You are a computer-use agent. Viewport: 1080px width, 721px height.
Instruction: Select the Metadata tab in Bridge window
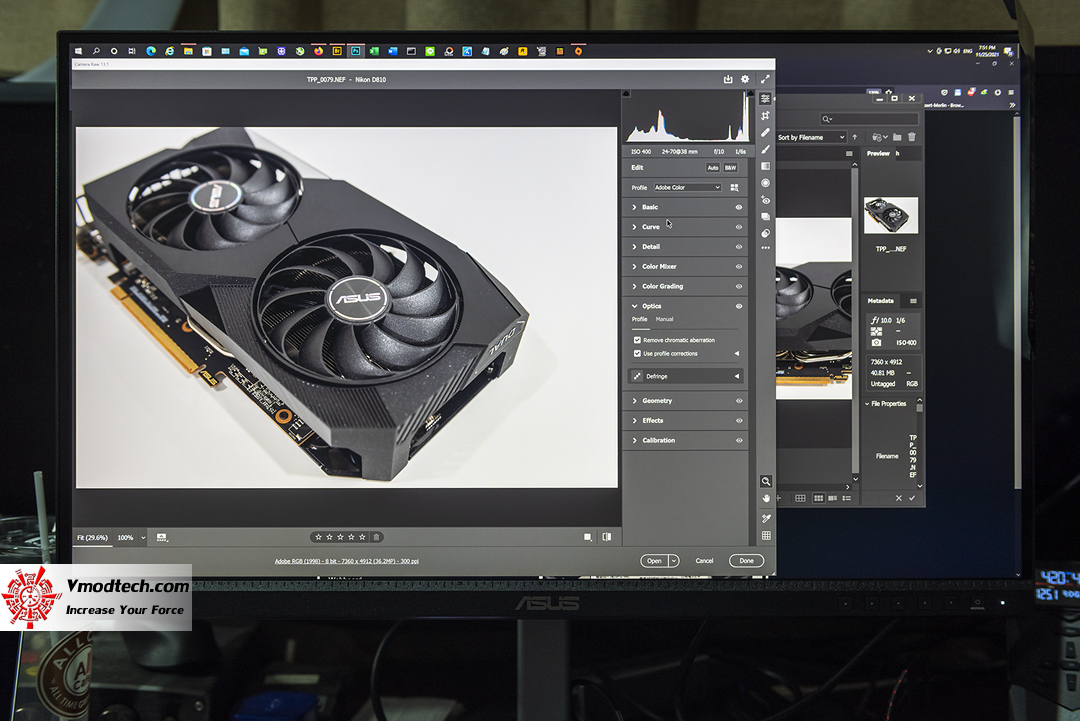point(880,301)
